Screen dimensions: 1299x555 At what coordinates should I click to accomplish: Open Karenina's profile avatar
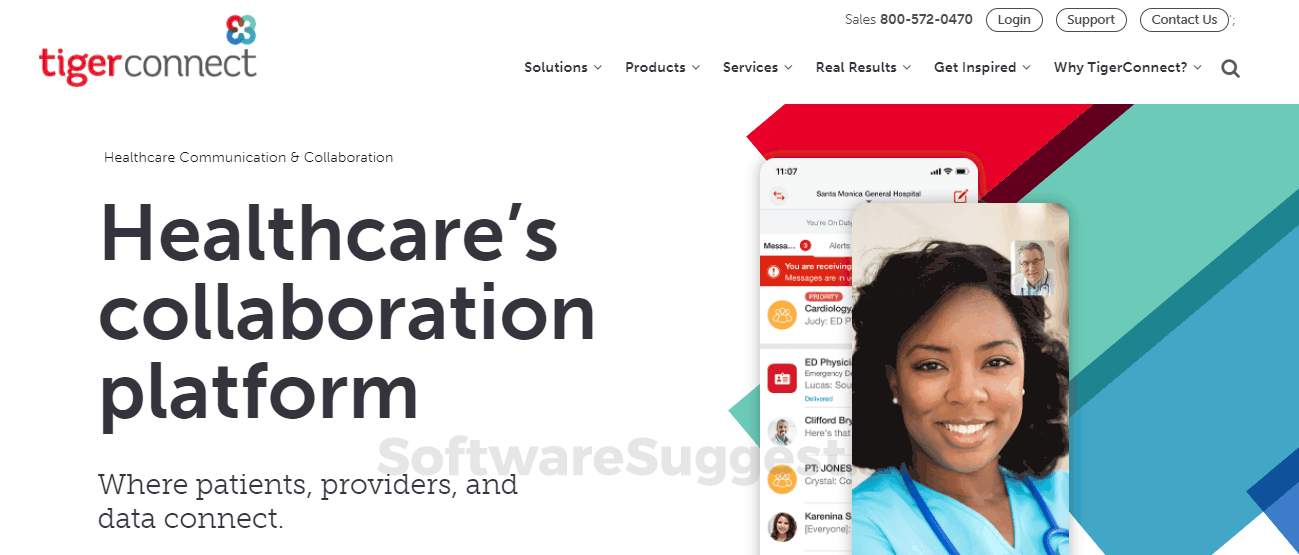782,527
